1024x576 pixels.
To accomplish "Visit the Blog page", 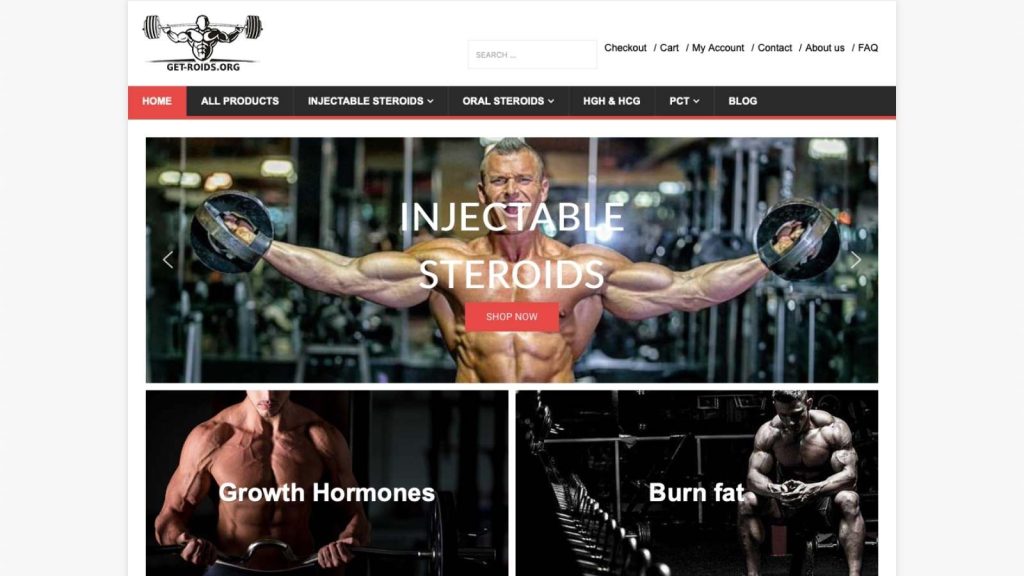I will point(743,101).
